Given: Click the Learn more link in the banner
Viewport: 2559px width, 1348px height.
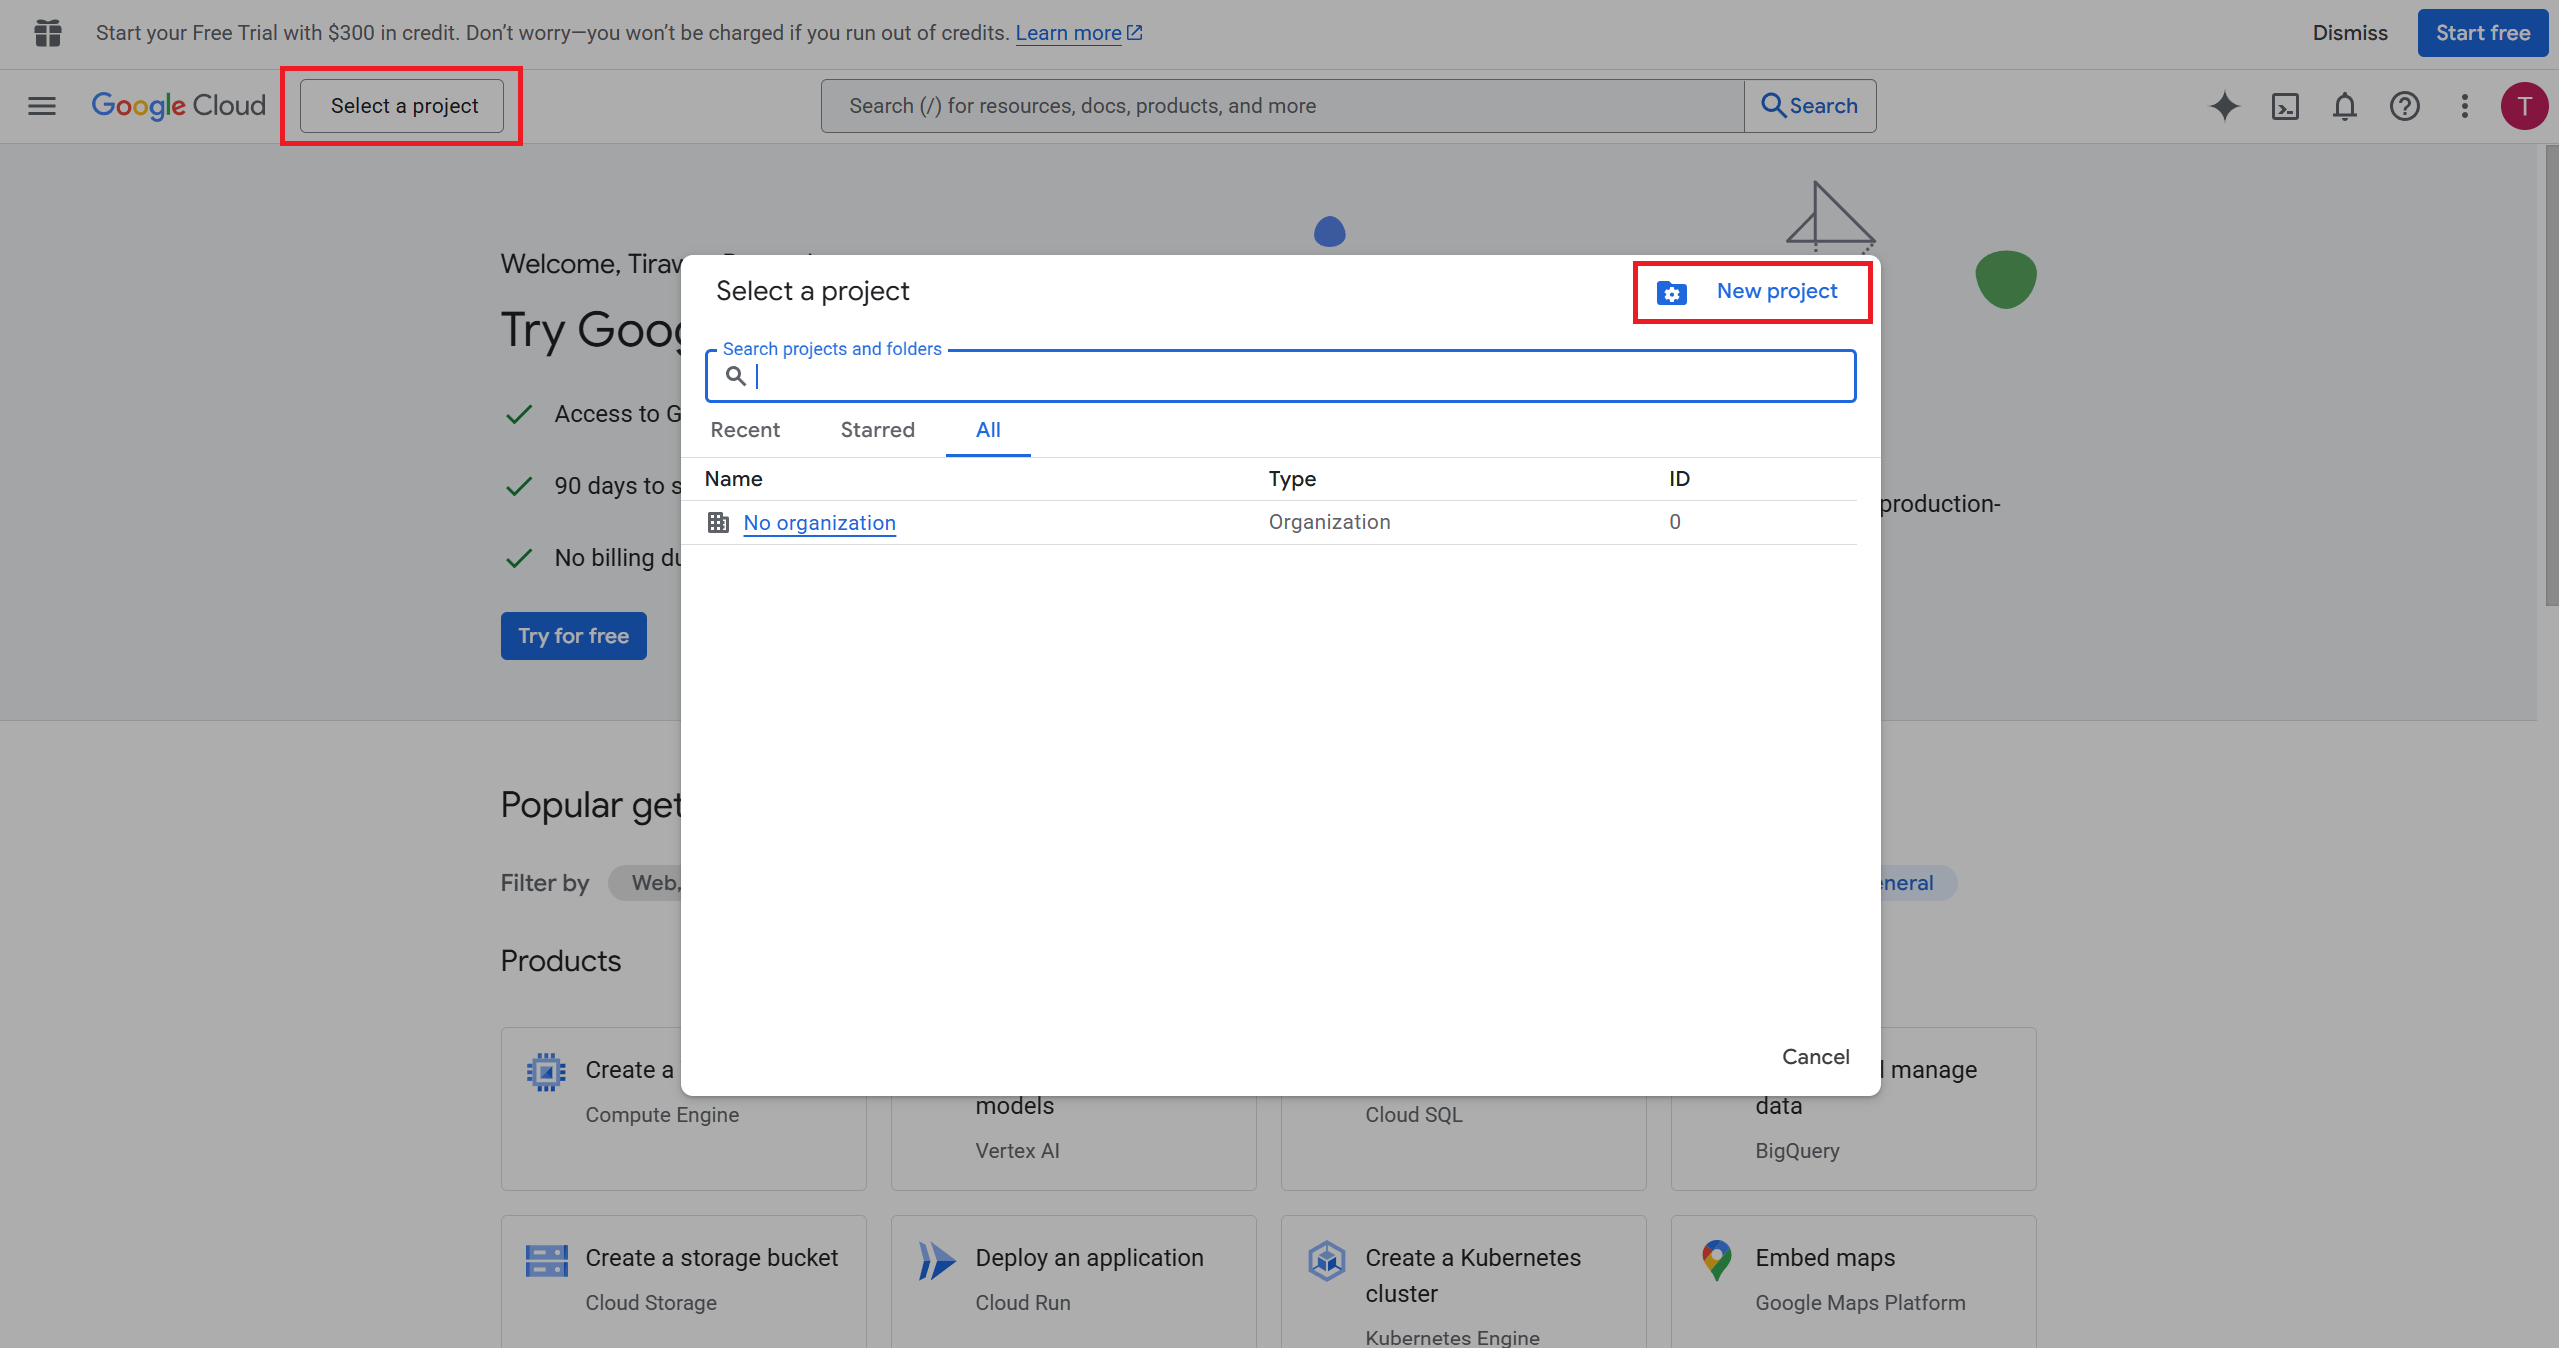Looking at the screenshot, I should click(x=1068, y=33).
